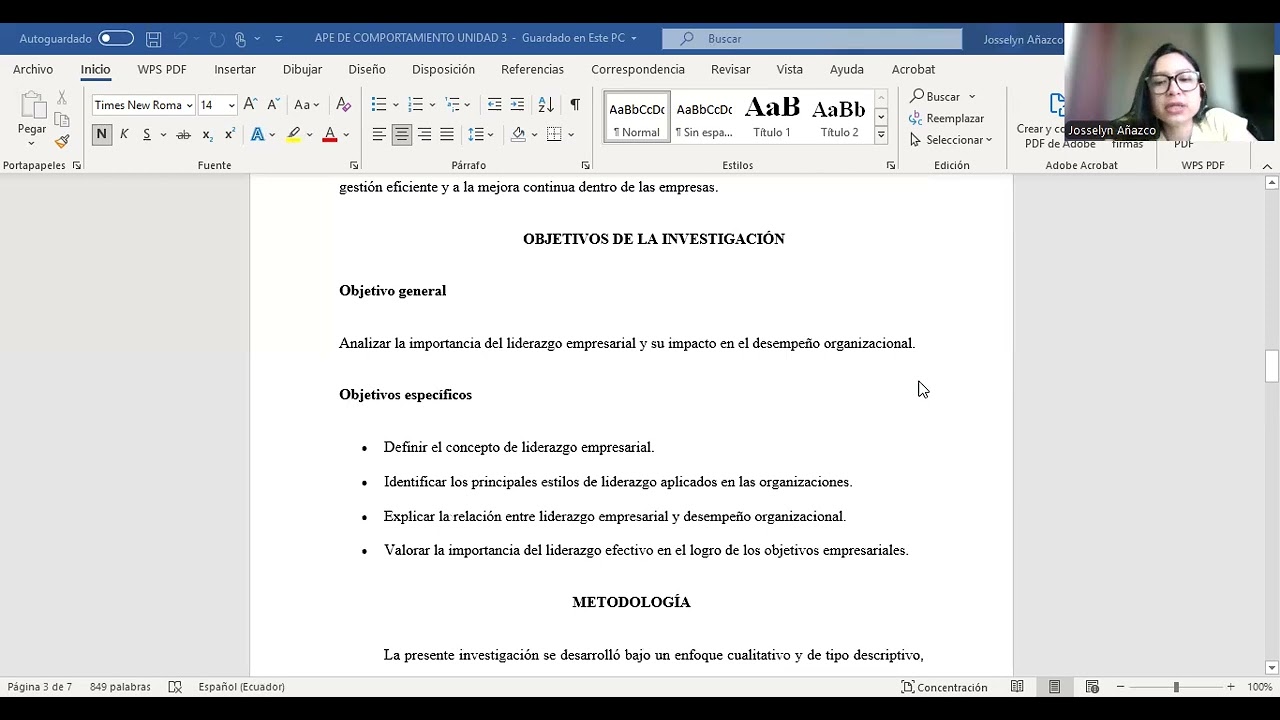
Task: Click the Buscar button in Edición
Action: 935,96
